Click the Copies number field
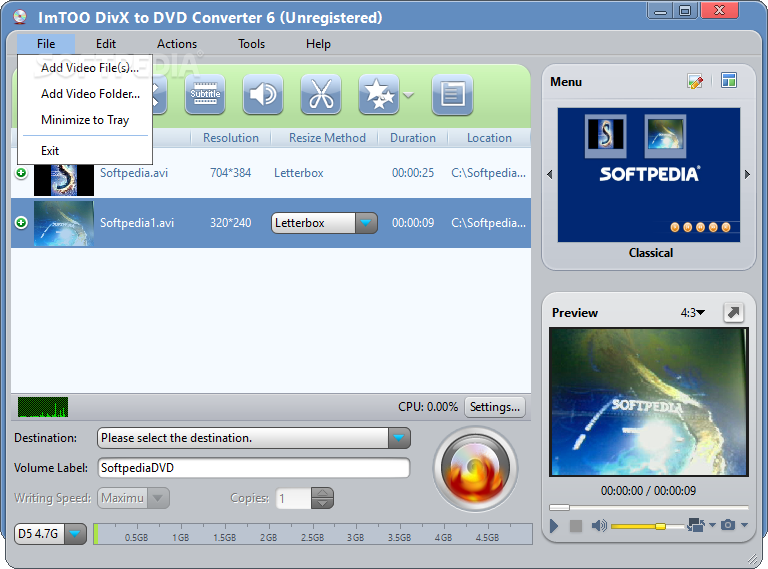The image size is (768, 569). point(293,498)
